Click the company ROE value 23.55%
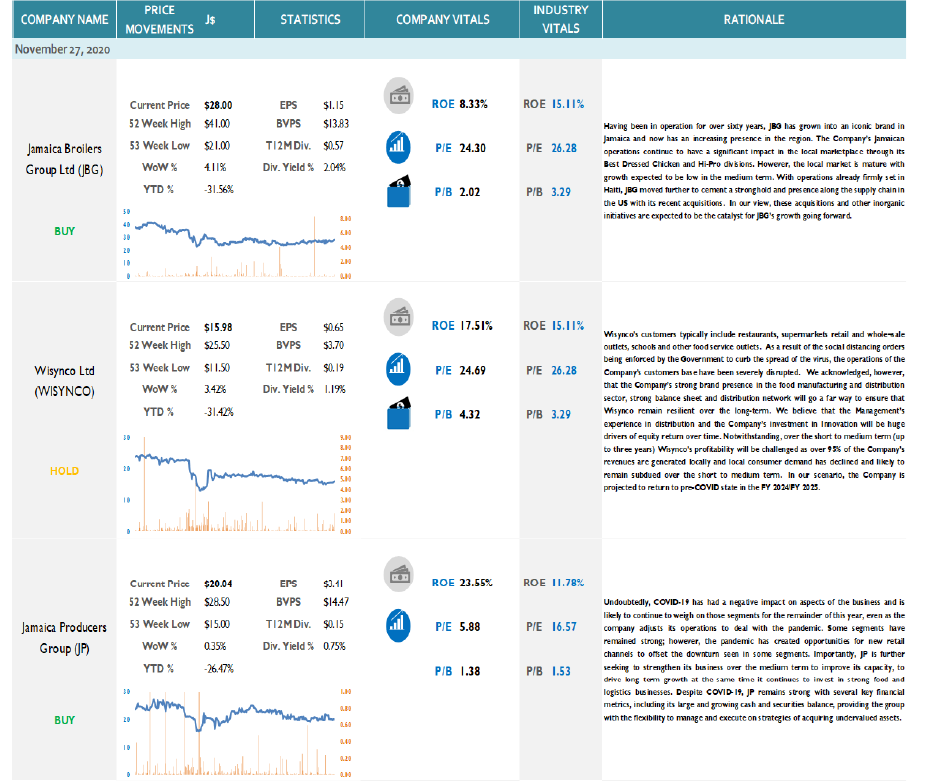 (x=475, y=583)
